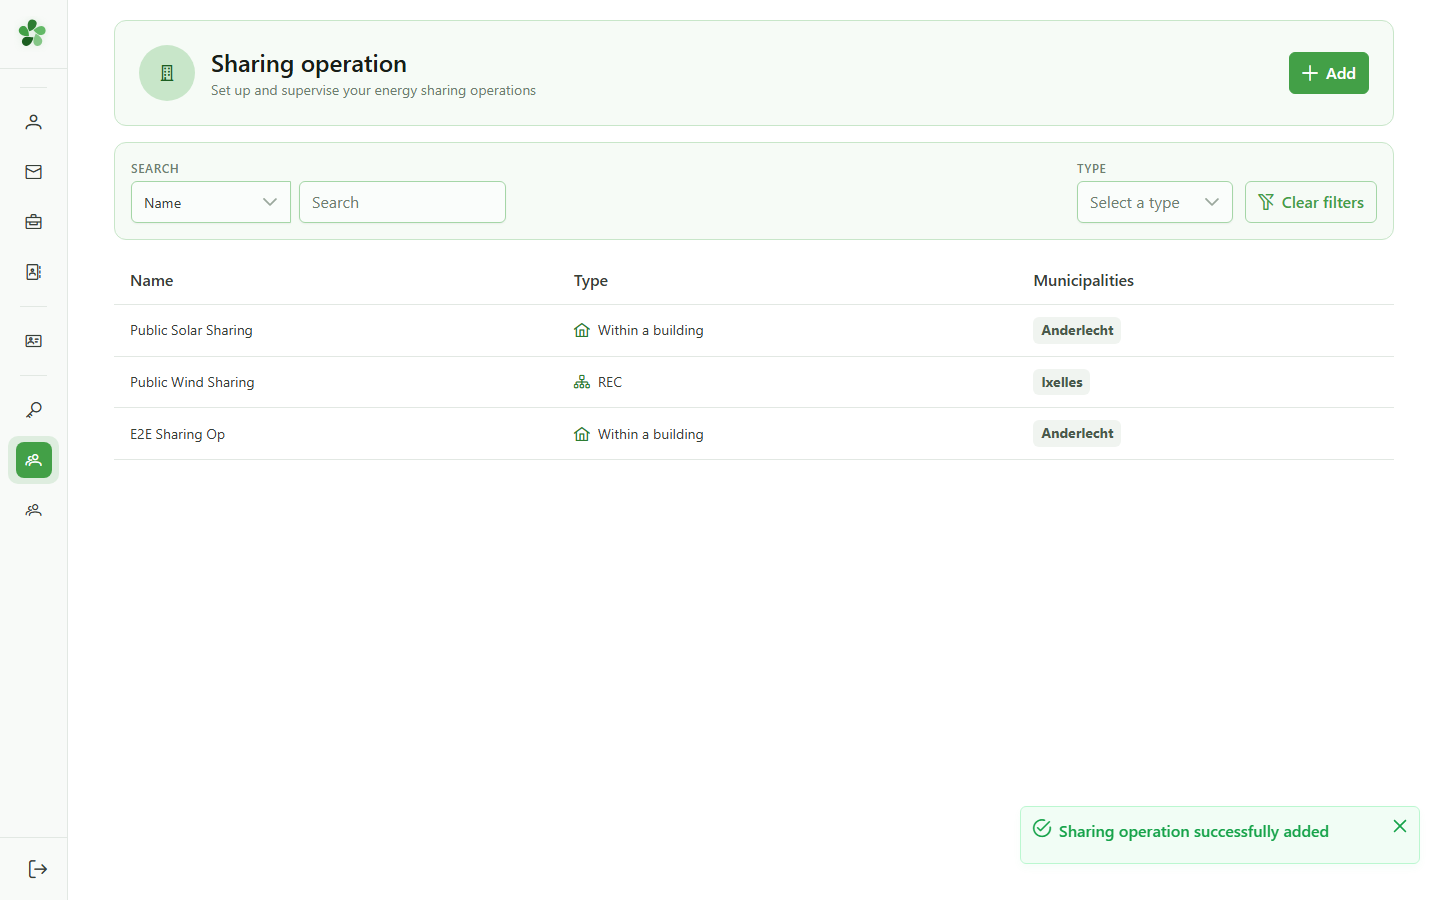Open the briefcase sidebar icon
The height and width of the screenshot is (900, 1440).
(x=33, y=222)
